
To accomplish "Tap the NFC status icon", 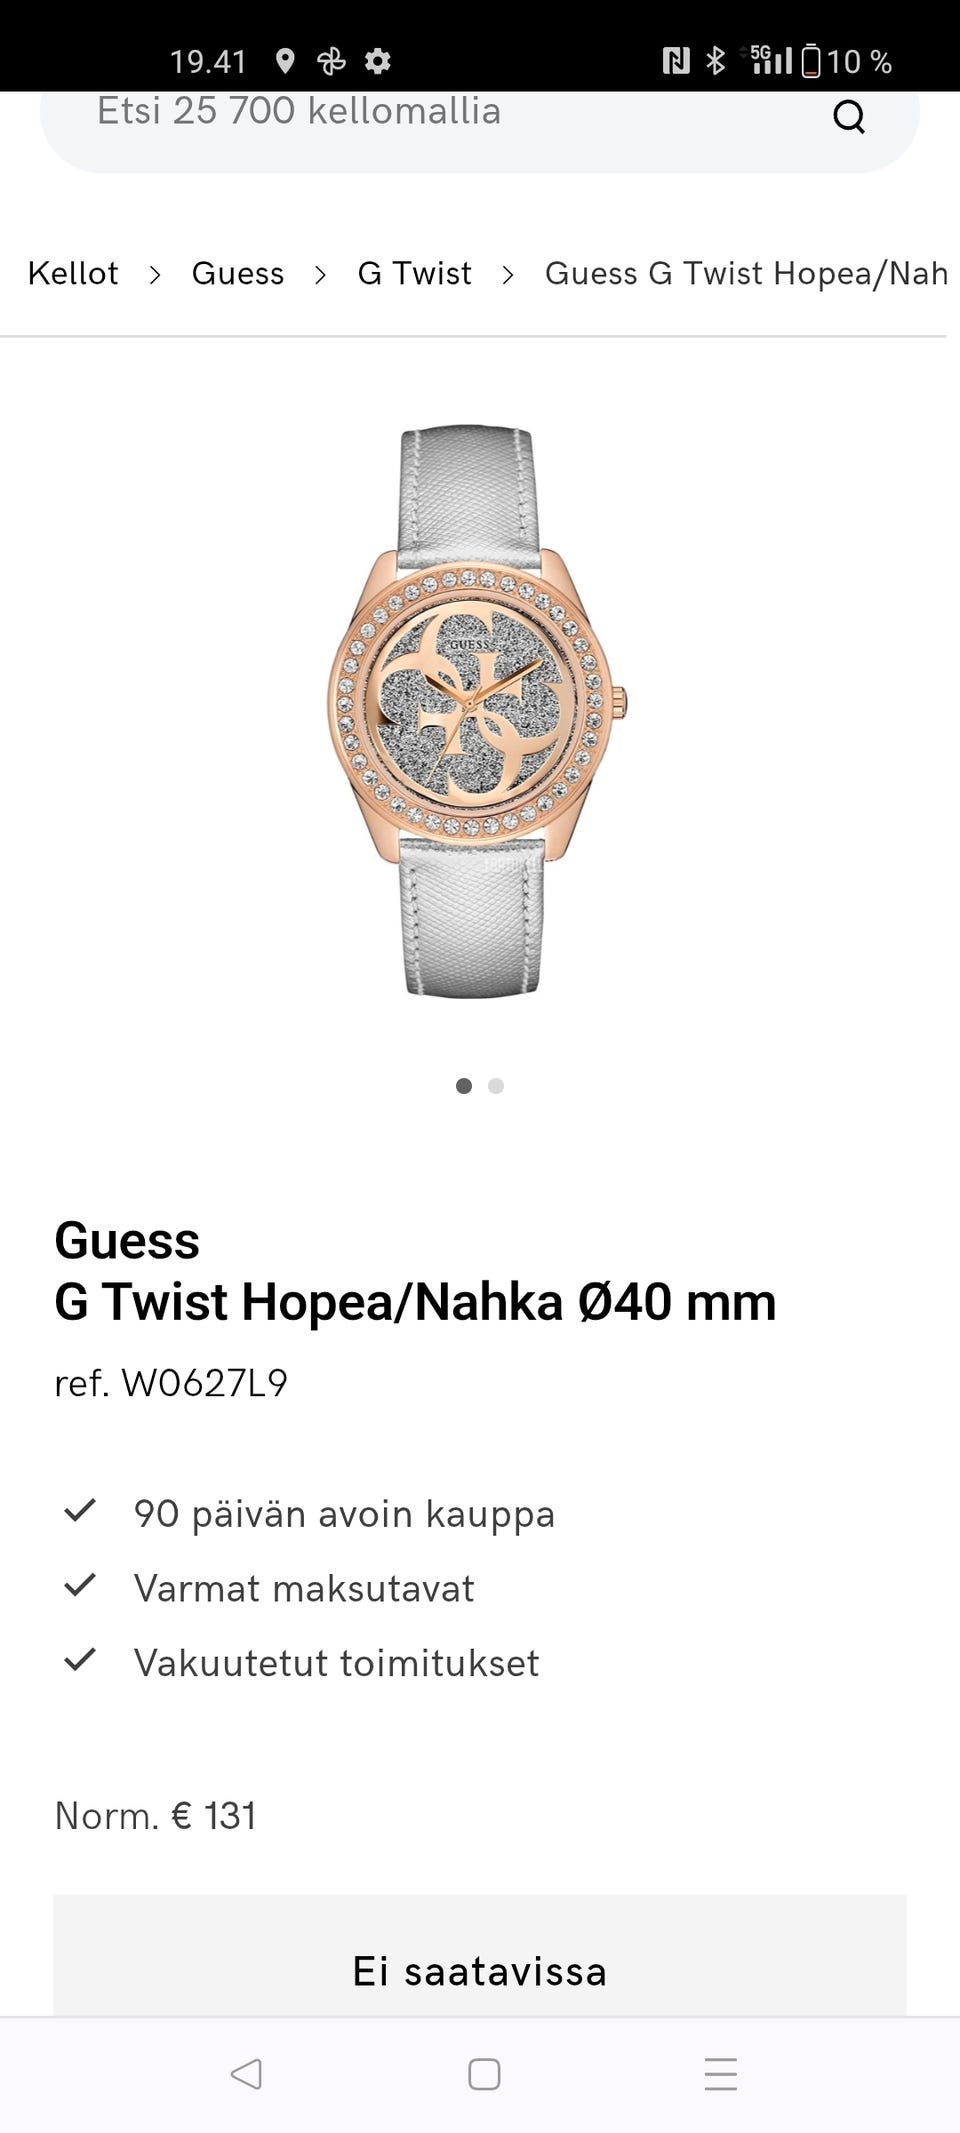I will pyautogui.click(x=676, y=61).
